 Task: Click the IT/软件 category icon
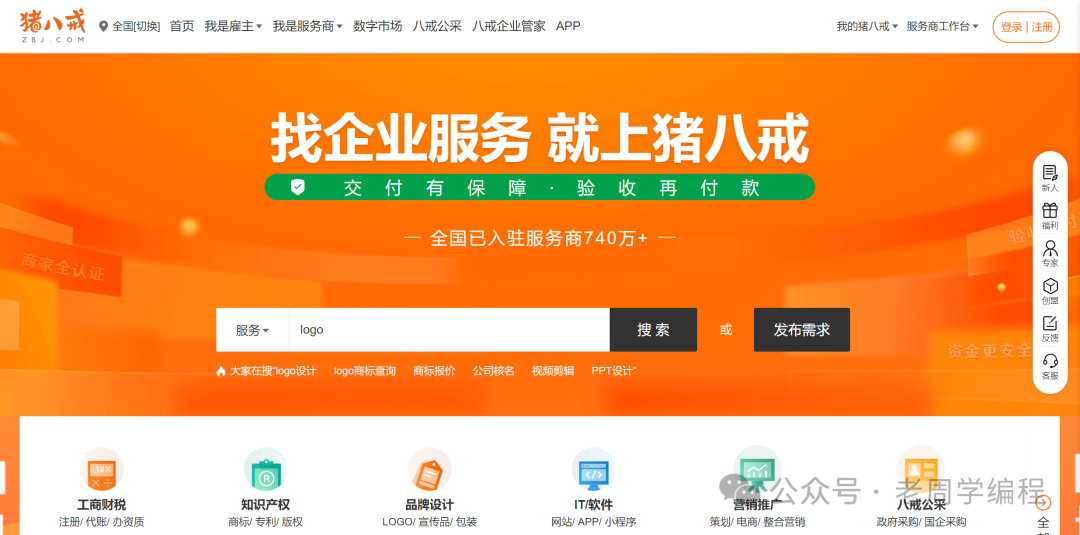(593, 470)
